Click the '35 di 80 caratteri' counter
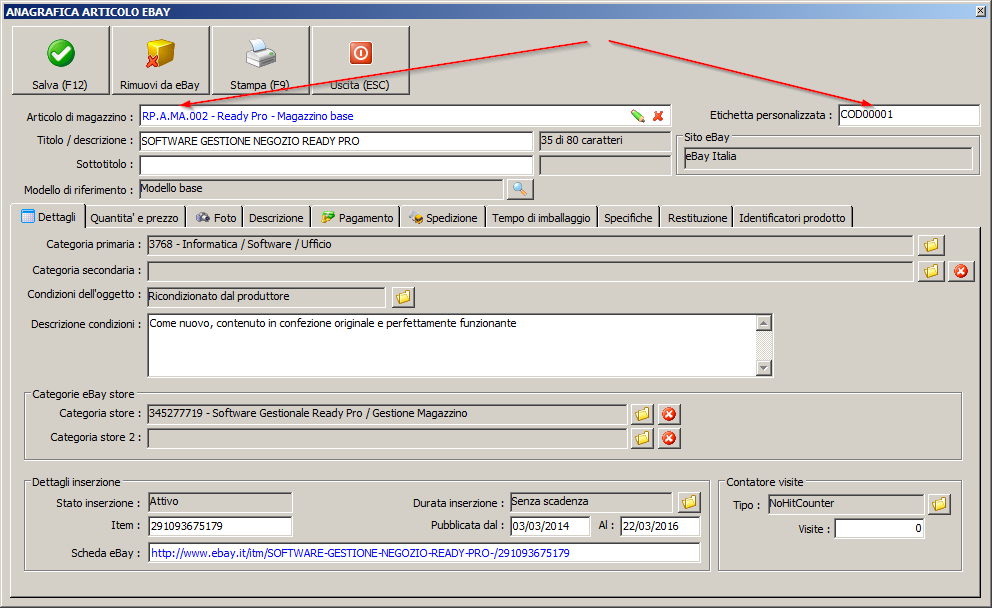Viewport: 992px width, 608px height. (x=605, y=141)
